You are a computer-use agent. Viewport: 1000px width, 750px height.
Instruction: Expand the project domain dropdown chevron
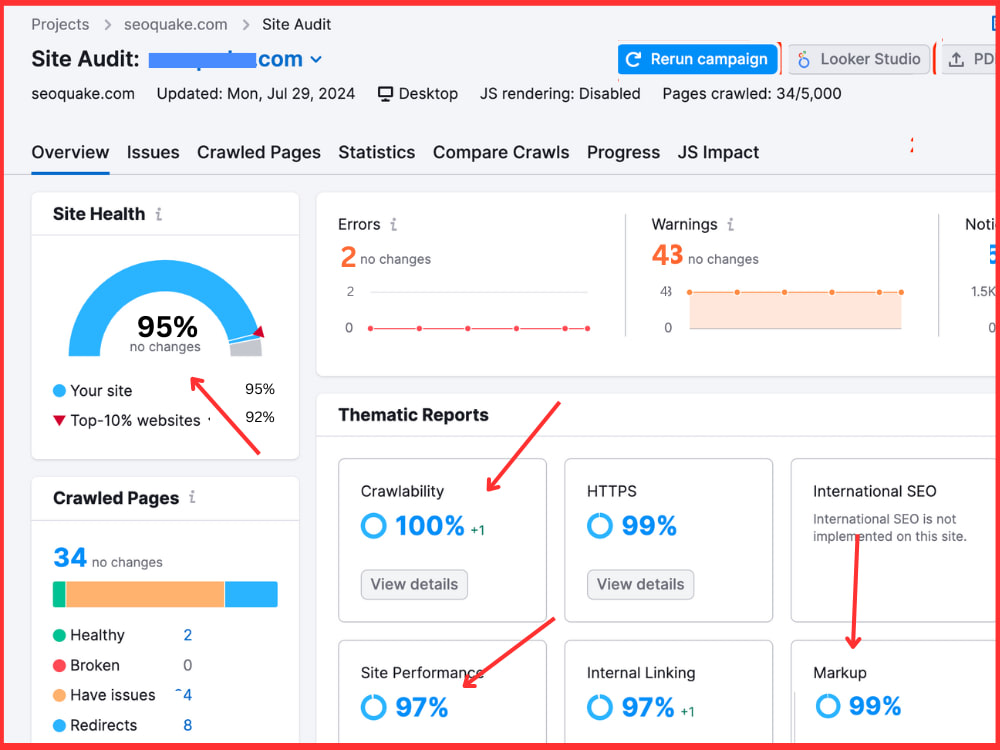[316, 59]
